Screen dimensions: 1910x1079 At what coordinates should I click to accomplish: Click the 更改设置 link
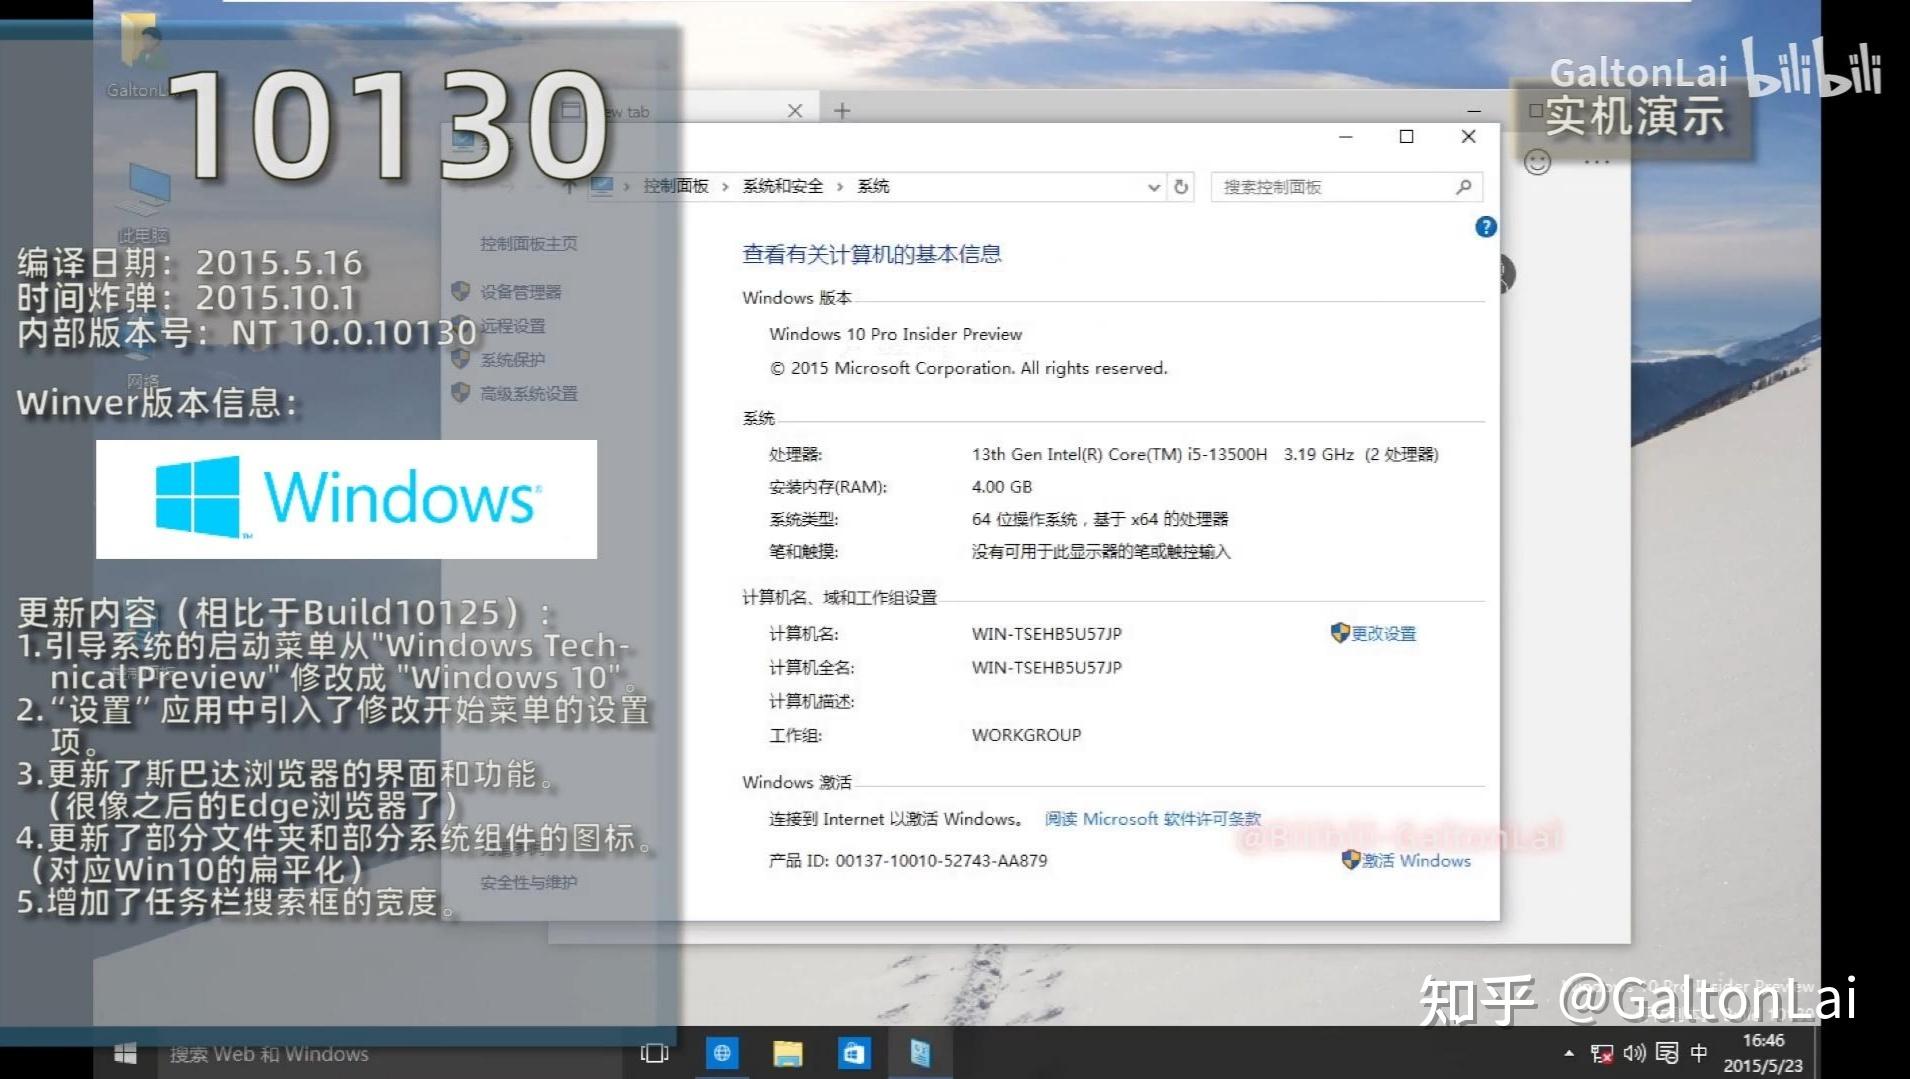point(1384,633)
